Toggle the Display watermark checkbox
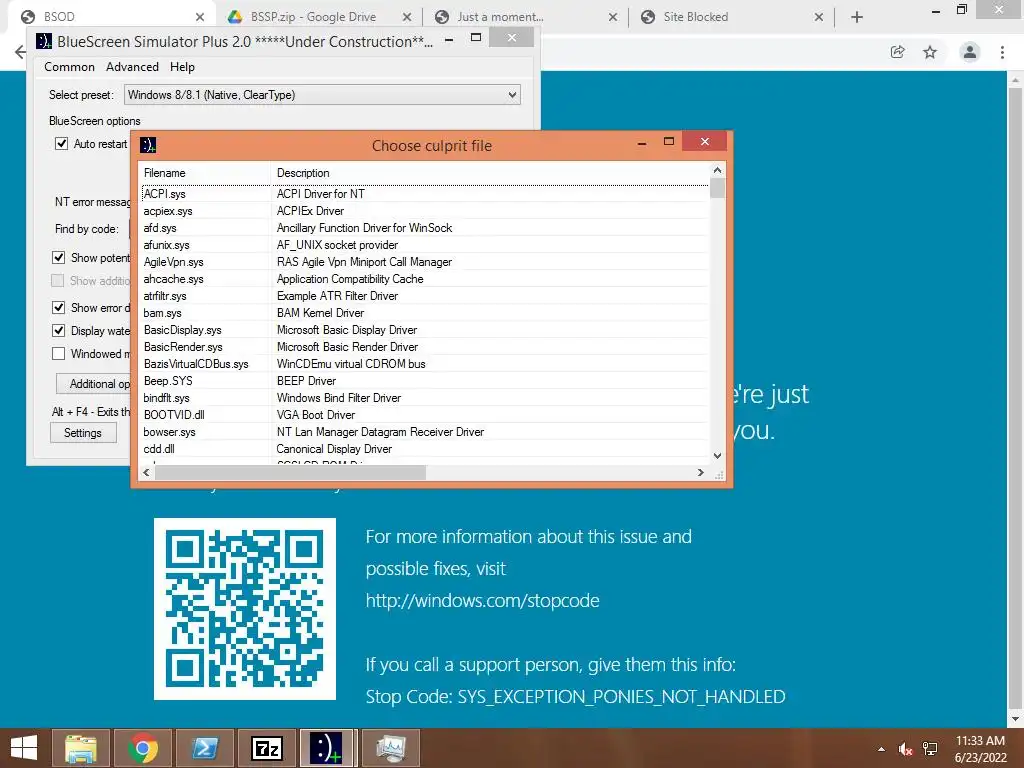The width and height of the screenshot is (1024, 768). [59, 330]
